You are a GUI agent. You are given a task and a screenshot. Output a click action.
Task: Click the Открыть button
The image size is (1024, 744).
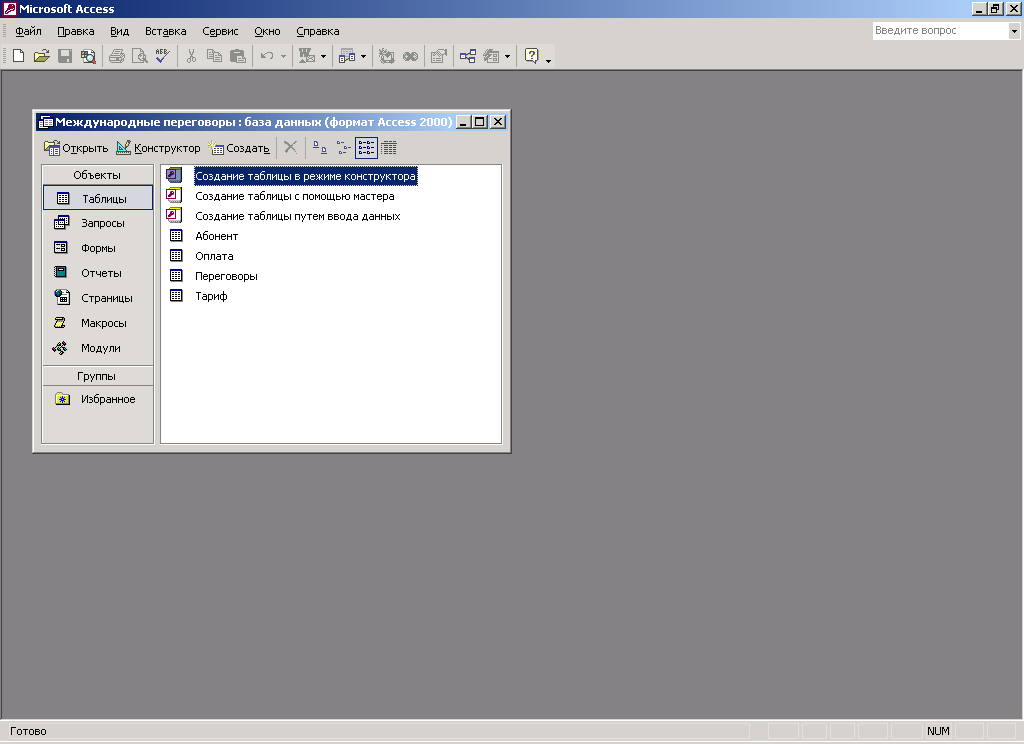click(76, 148)
